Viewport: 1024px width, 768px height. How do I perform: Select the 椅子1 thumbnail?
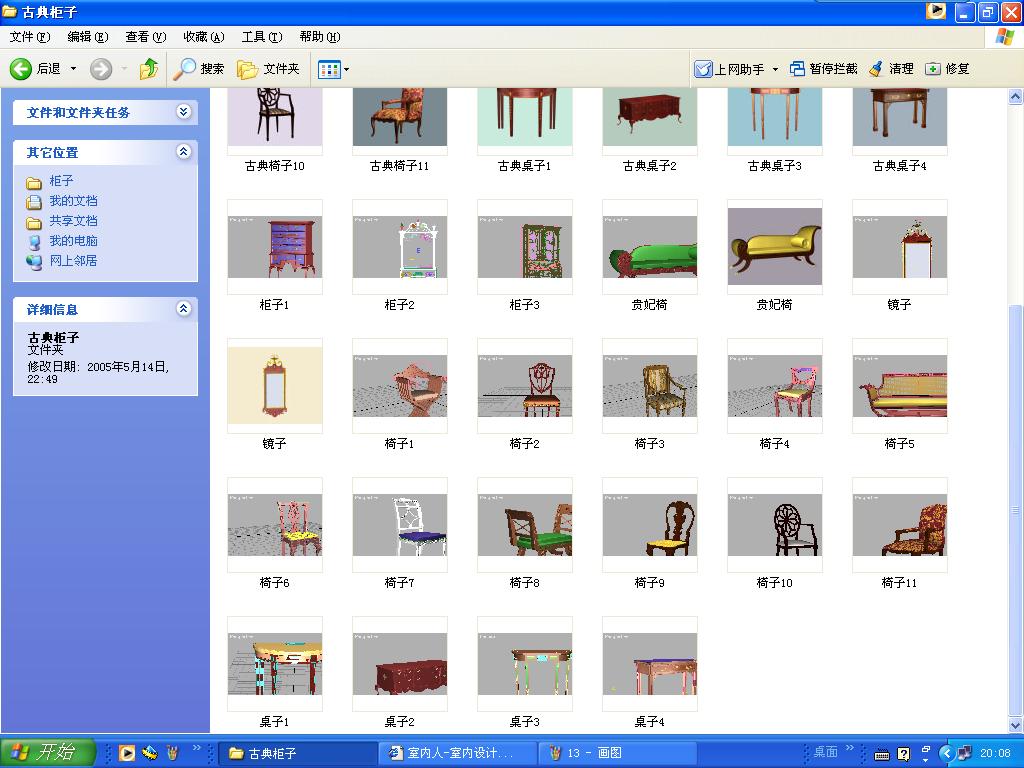click(400, 386)
